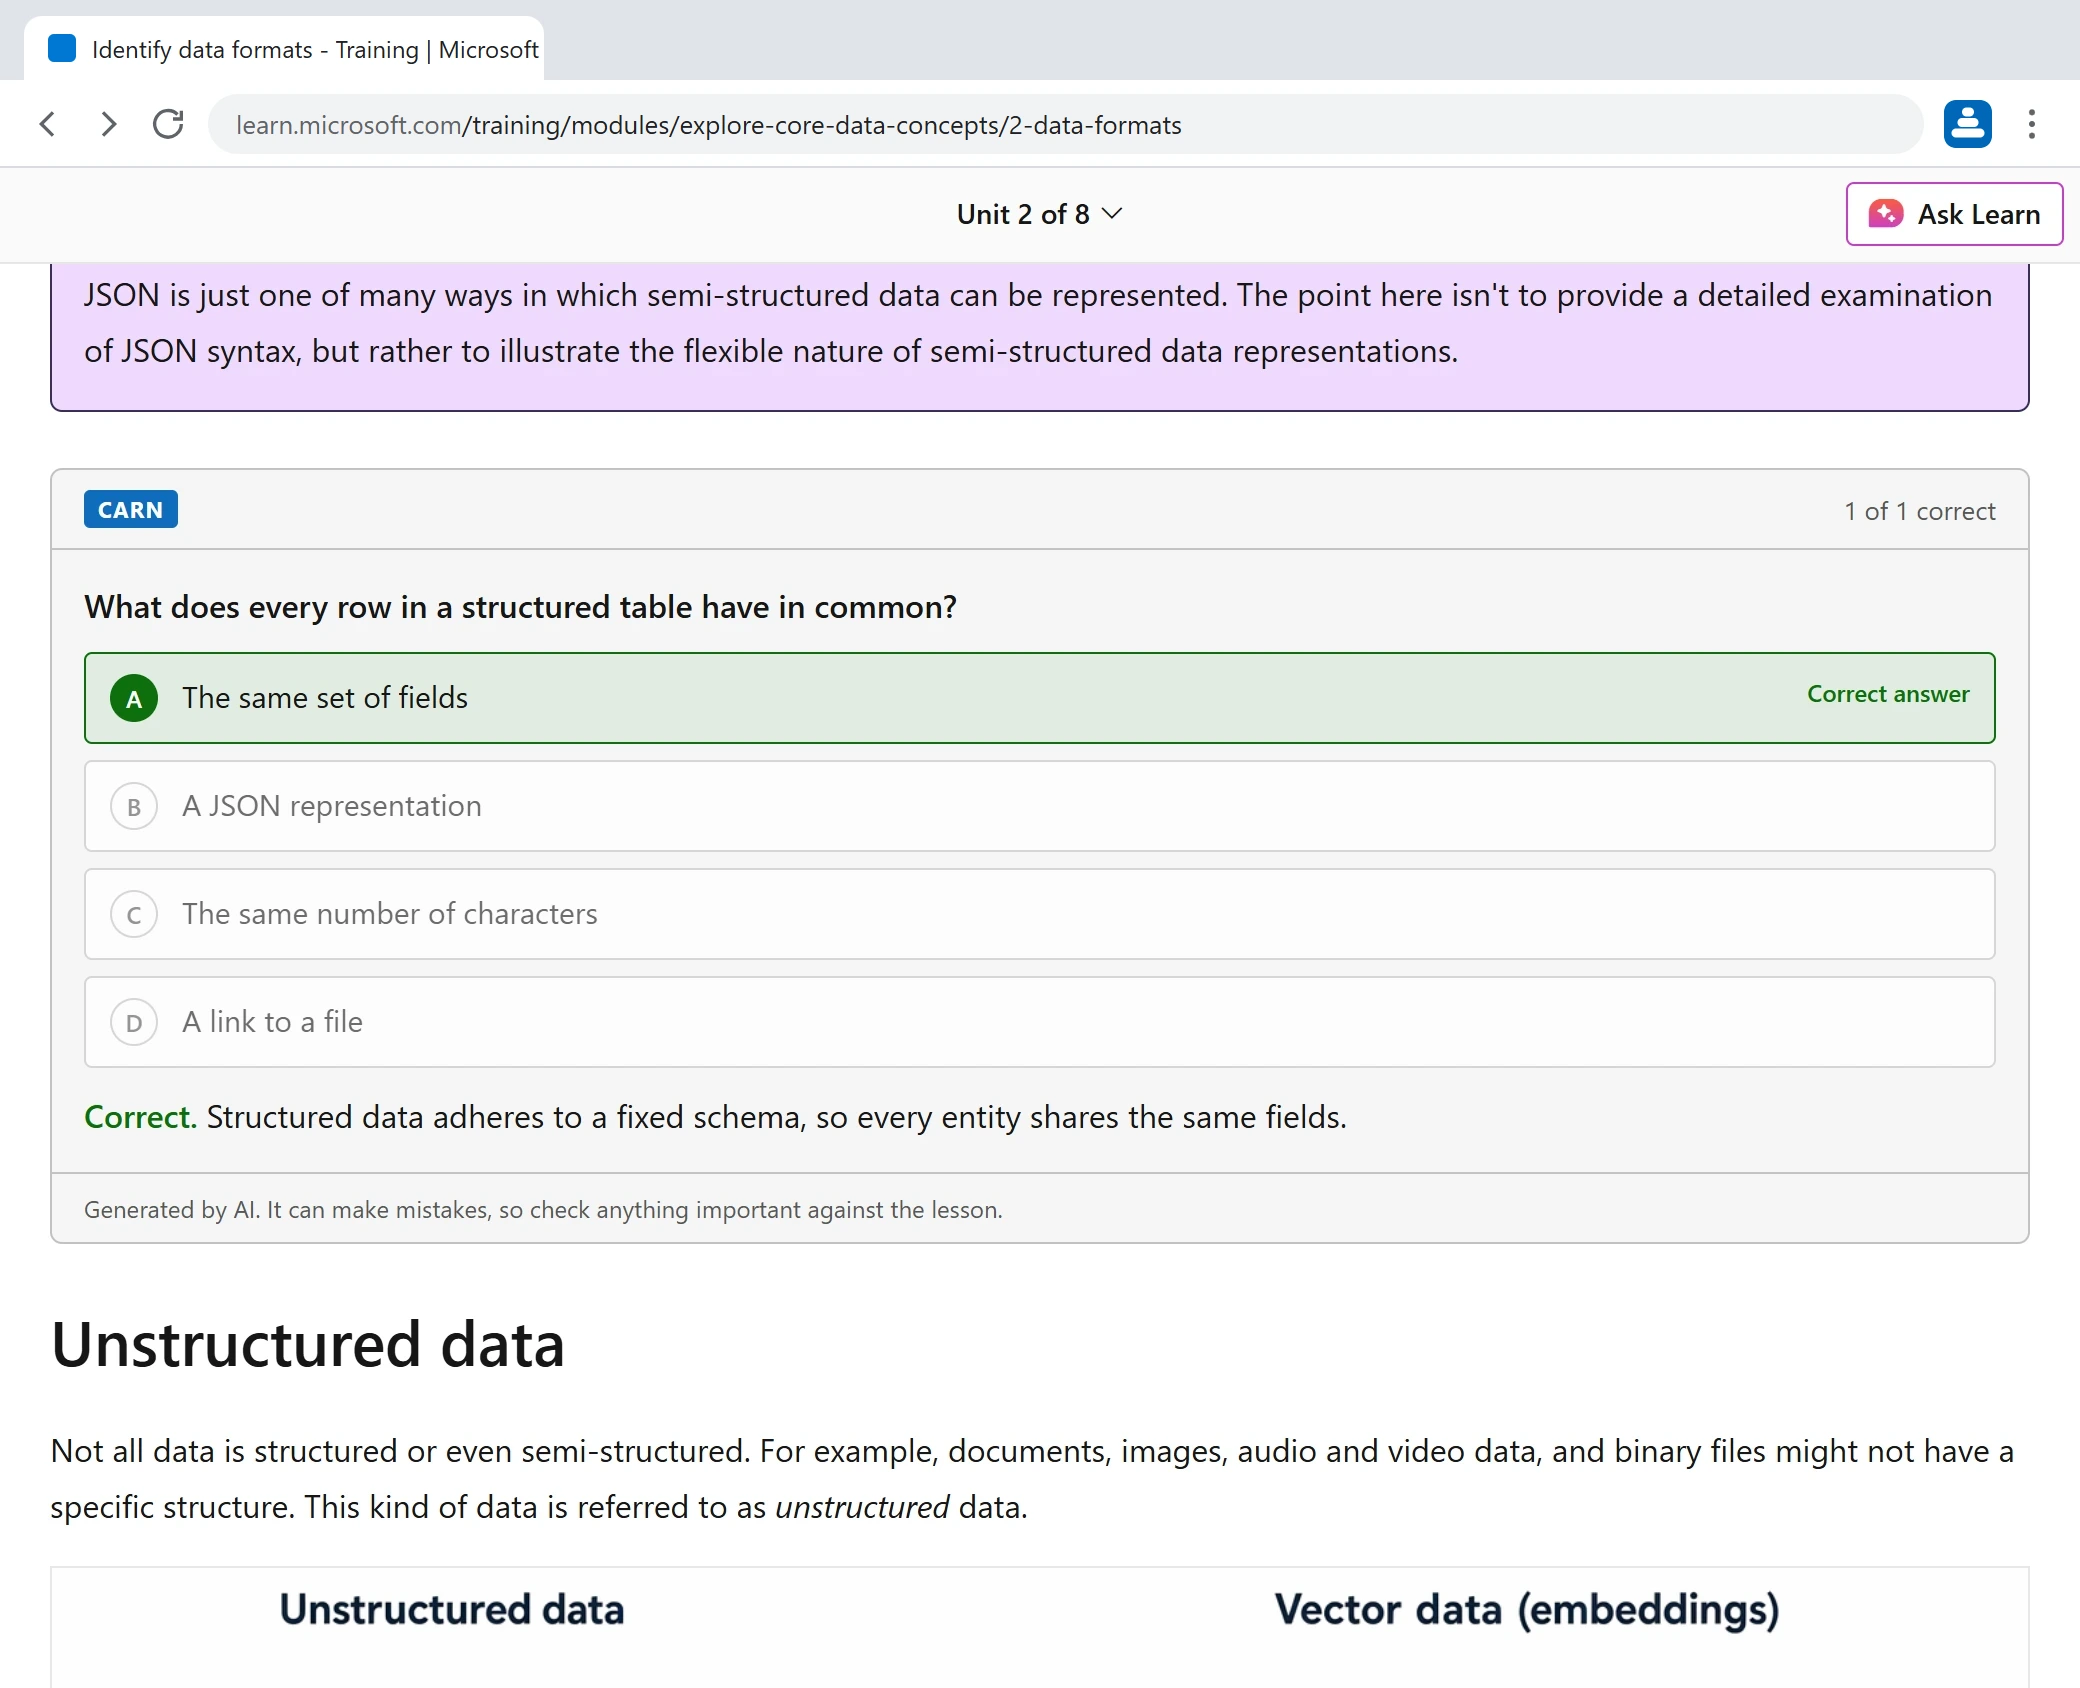This screenshot has width=2080, height=1688.
Task: Click the 'Correct.' feedback explanation text
Action: click(x=715, y=1117)
